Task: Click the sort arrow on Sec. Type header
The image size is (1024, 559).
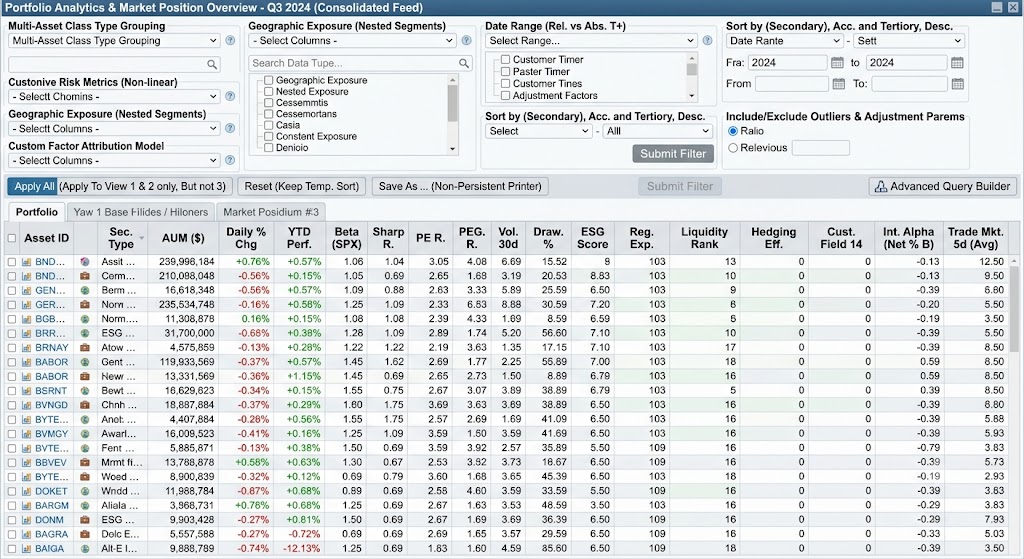Action: coord(142,238)
